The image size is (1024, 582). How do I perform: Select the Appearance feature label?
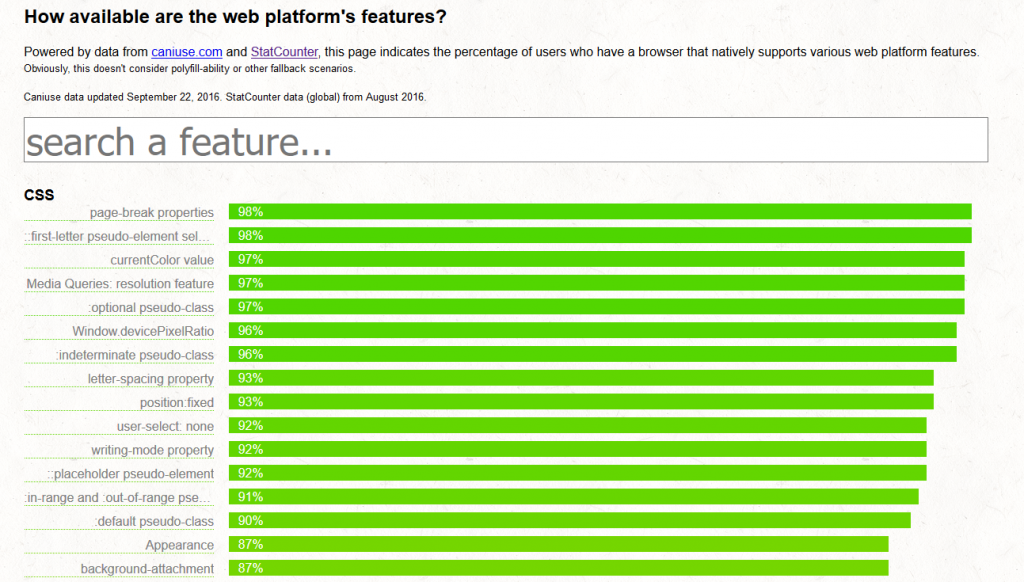(179, 545)
